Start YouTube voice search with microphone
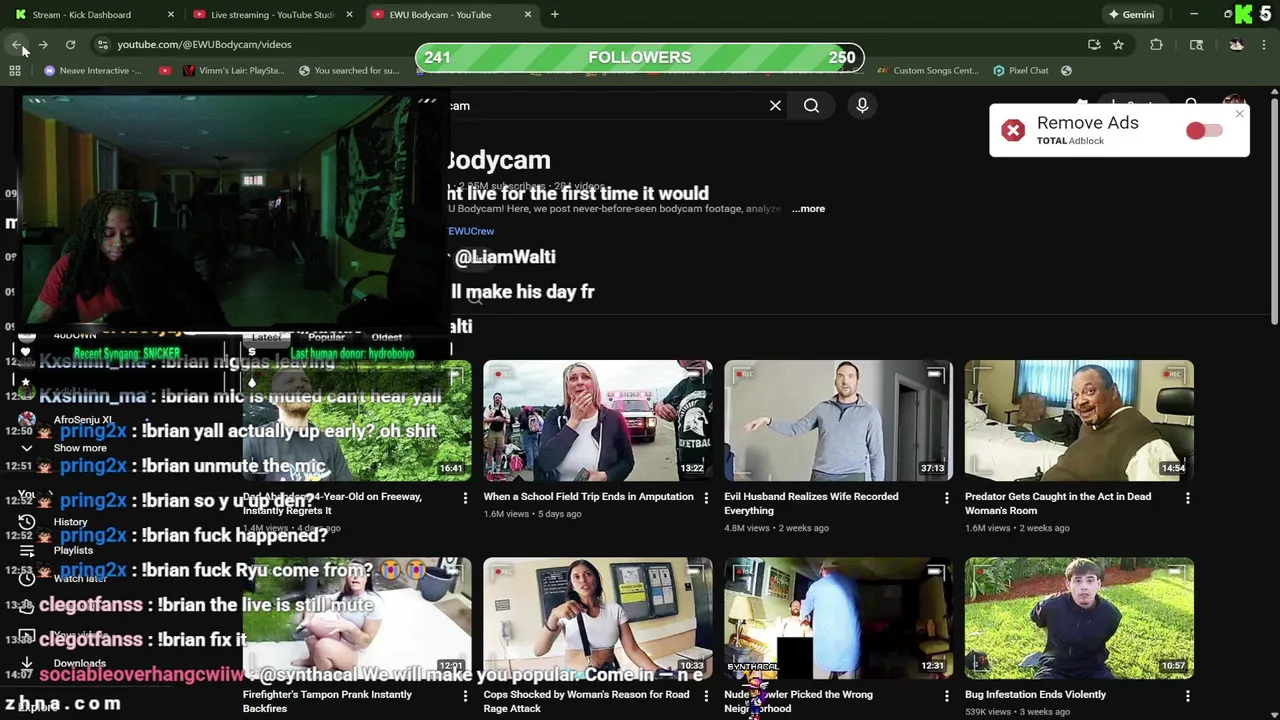 coord(862,105)
